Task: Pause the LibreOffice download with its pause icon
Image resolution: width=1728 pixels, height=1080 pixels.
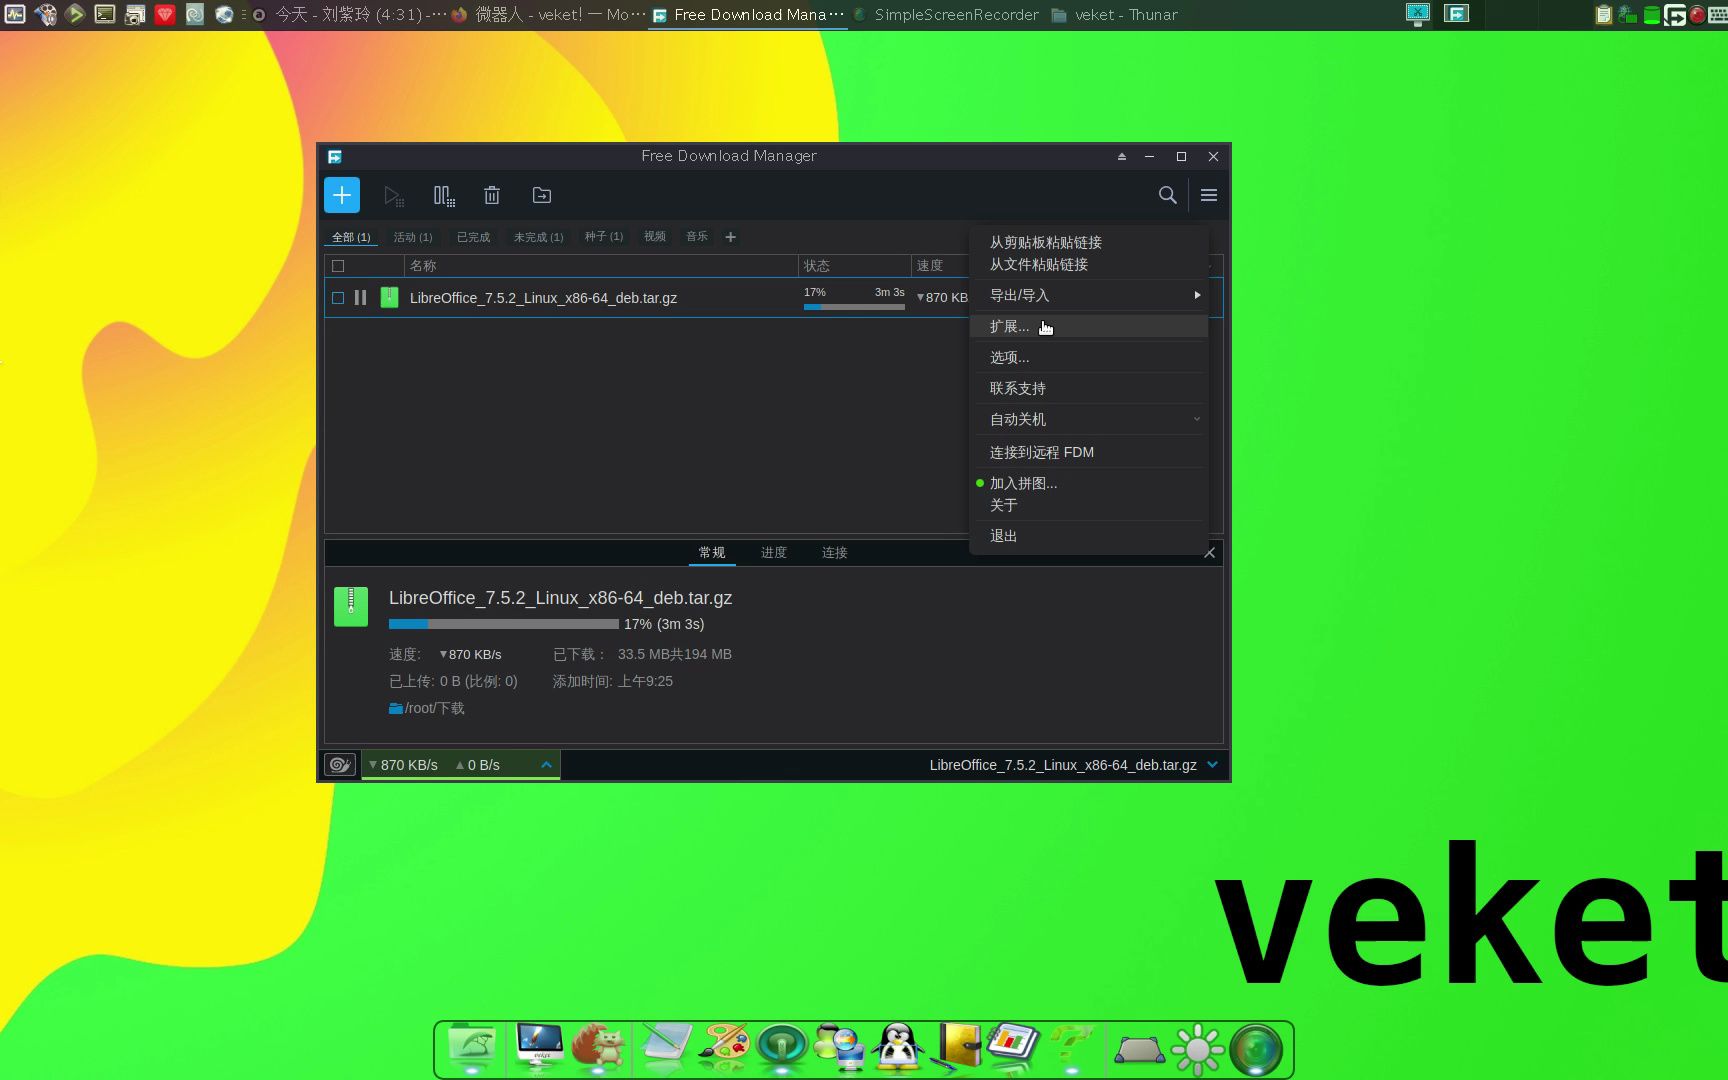Action: pos(360,297)
